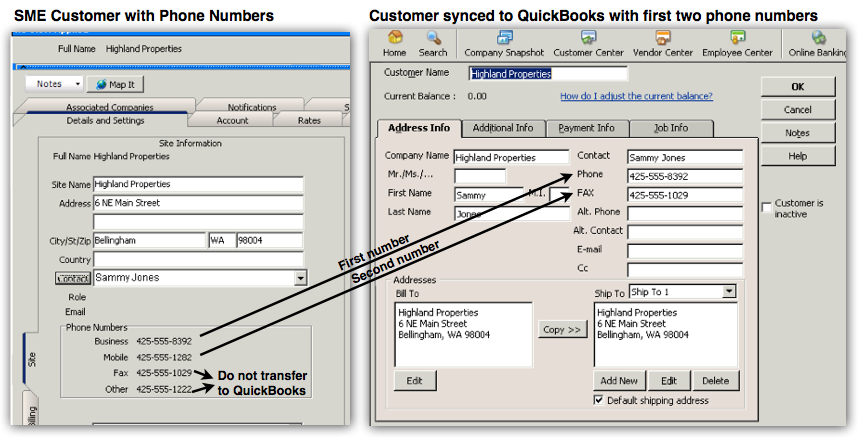Click Other number 425-555-1222

(164, 389)
